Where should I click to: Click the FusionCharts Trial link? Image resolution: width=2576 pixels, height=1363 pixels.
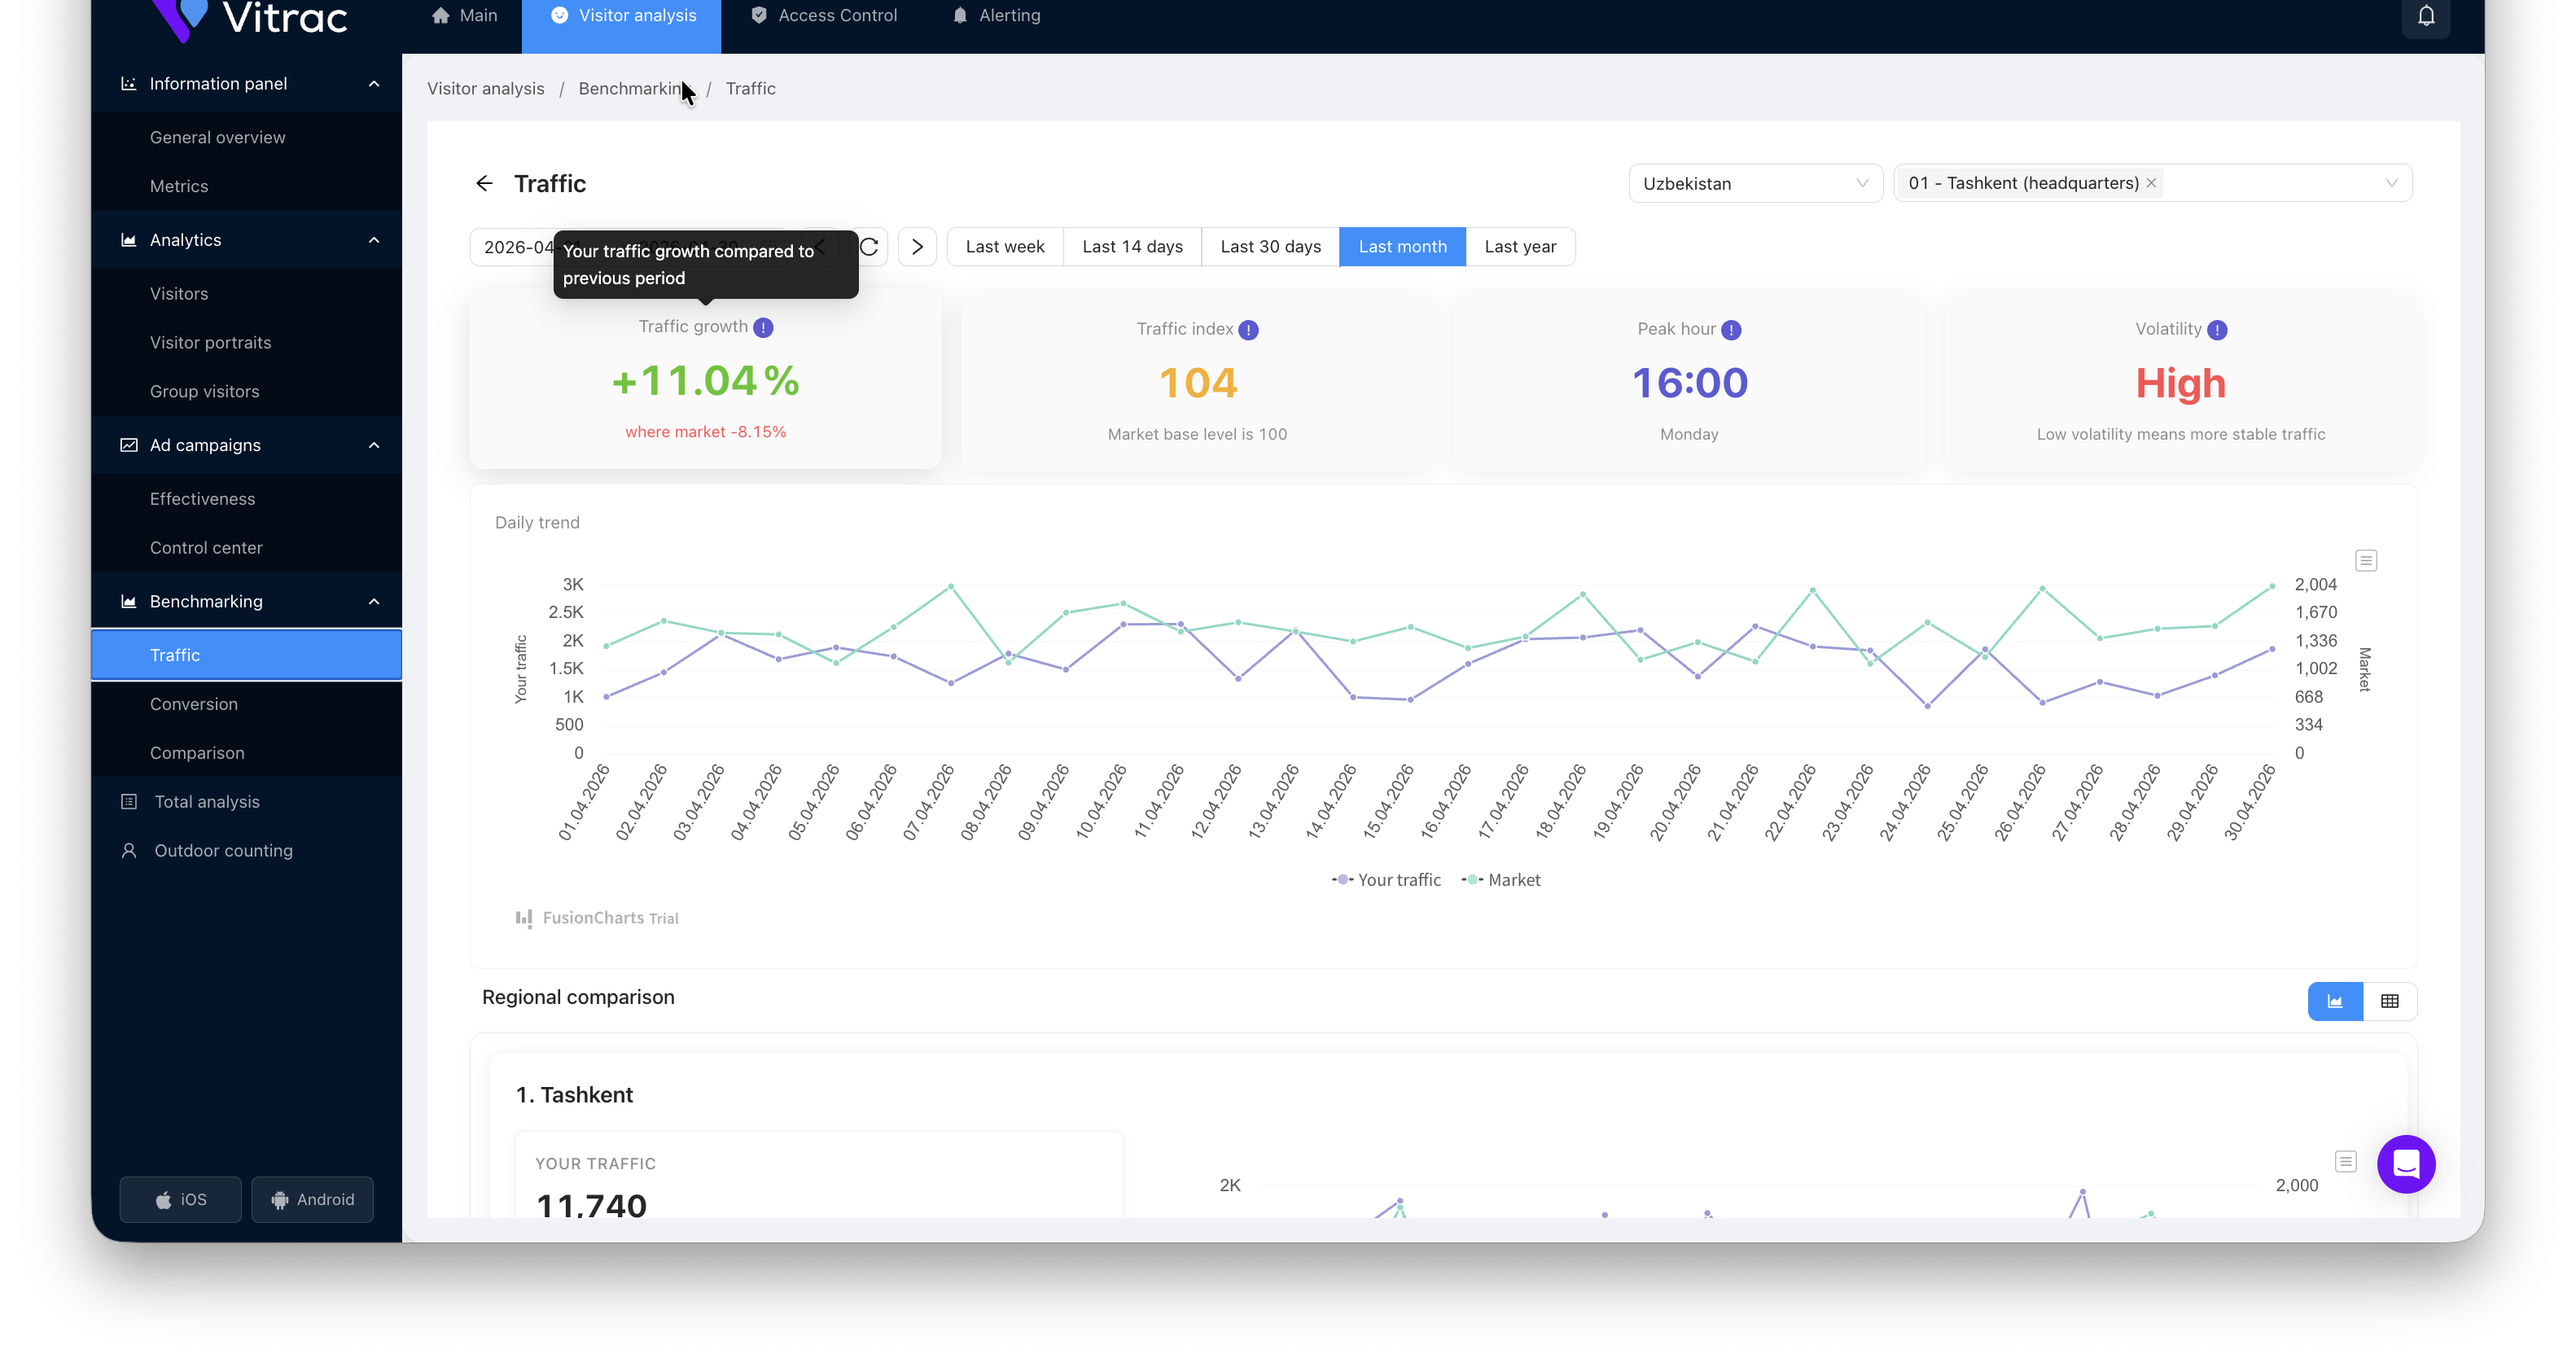[597, 917]
